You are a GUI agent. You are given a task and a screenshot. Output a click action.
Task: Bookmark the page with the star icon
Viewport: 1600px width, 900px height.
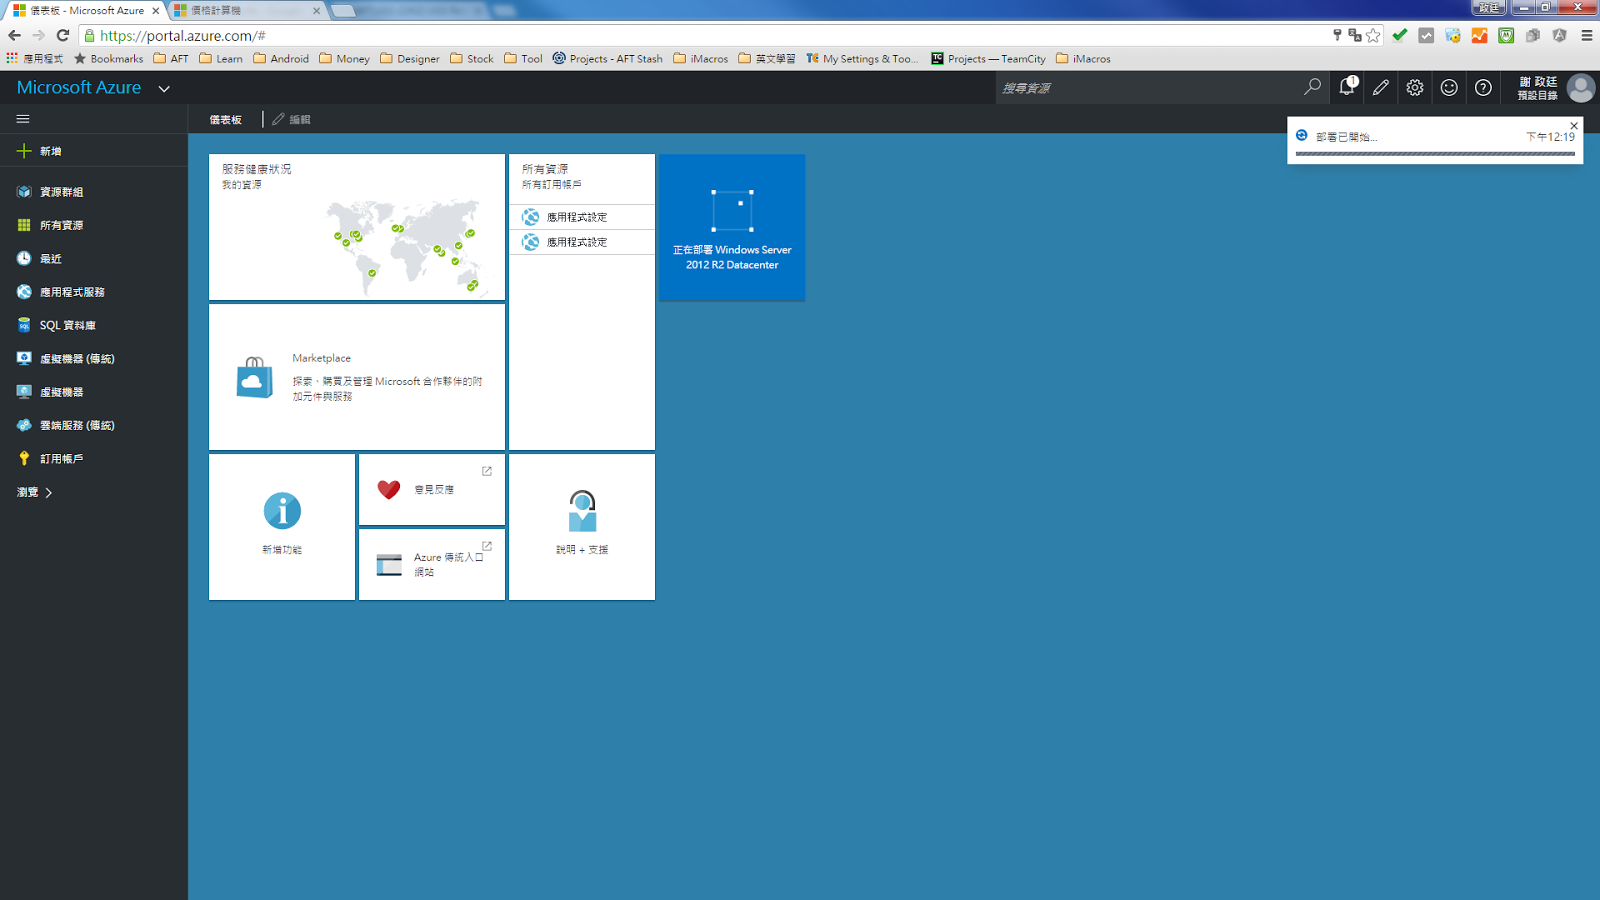click(1373, 35)
